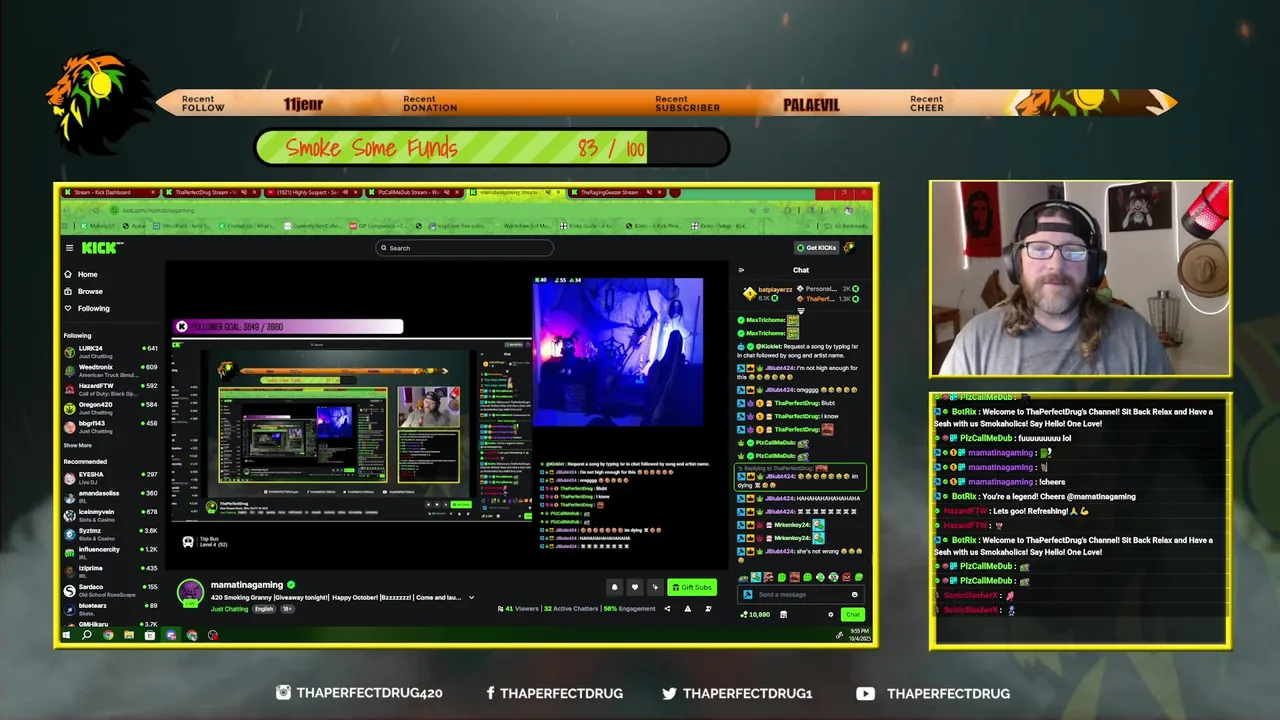1280x720 pixels.
Task: Open recommended channel amandasoliss
Action: pyautogui.click(x=111, y=496)
